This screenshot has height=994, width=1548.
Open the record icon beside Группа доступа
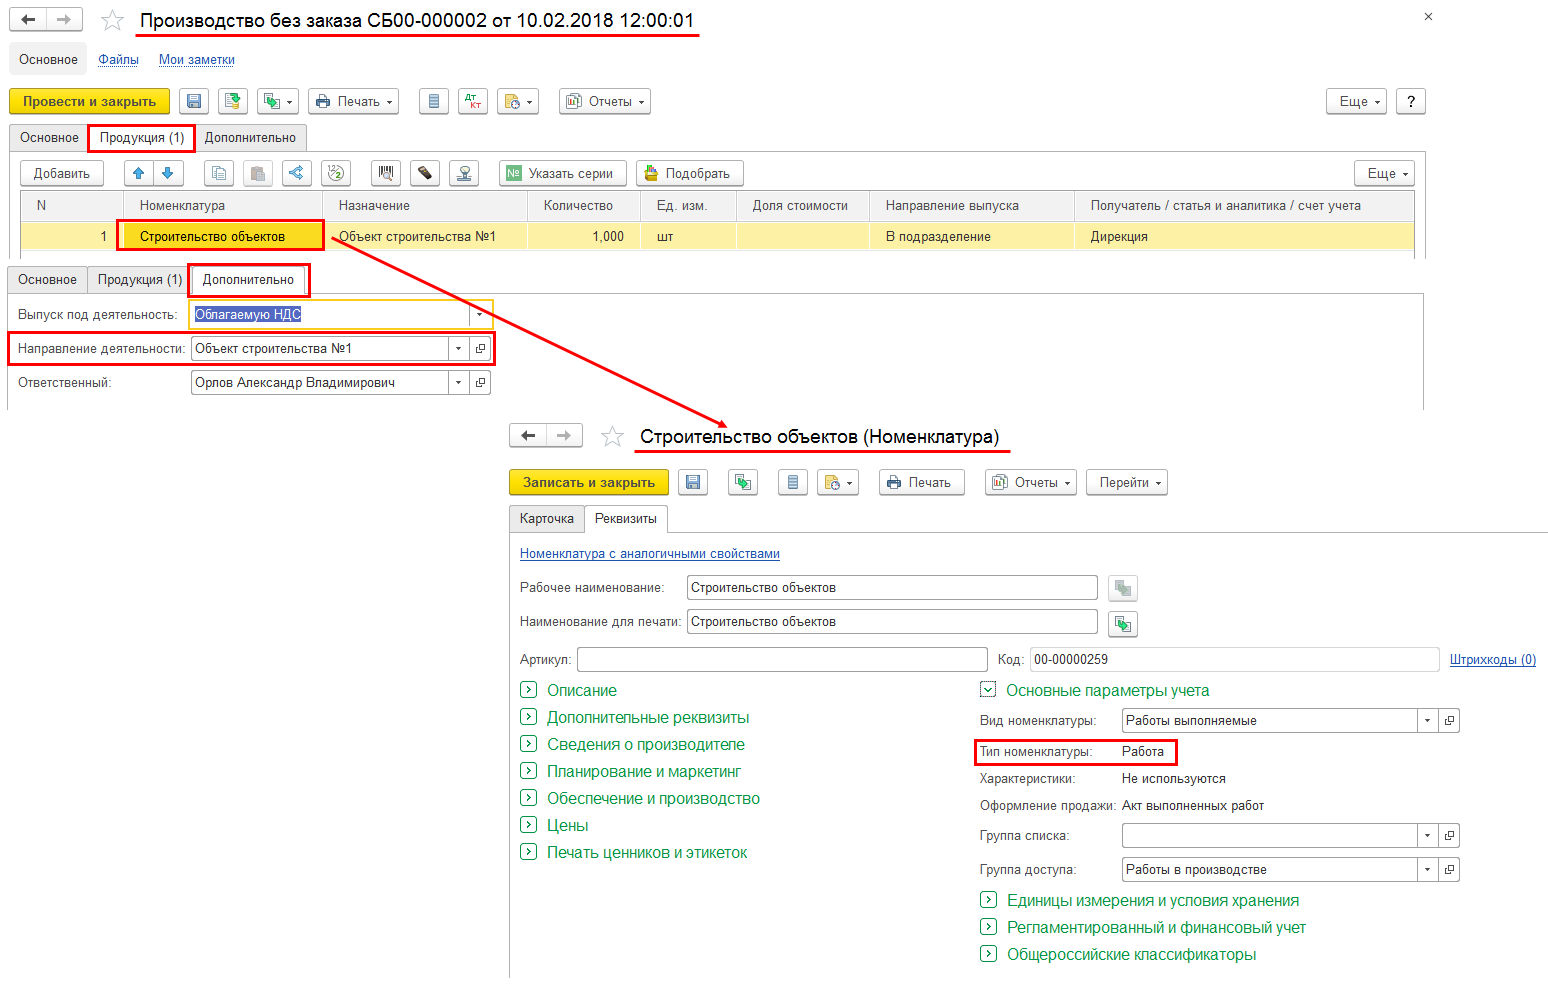(x=1449, y=870)
